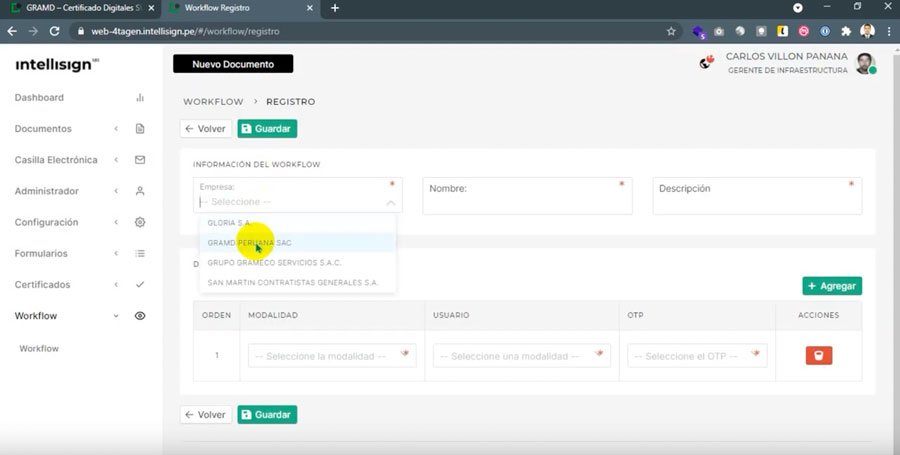This screenshot has height=455, width=900.
Task: Open the Workflow submenu item
Action: 39,348
